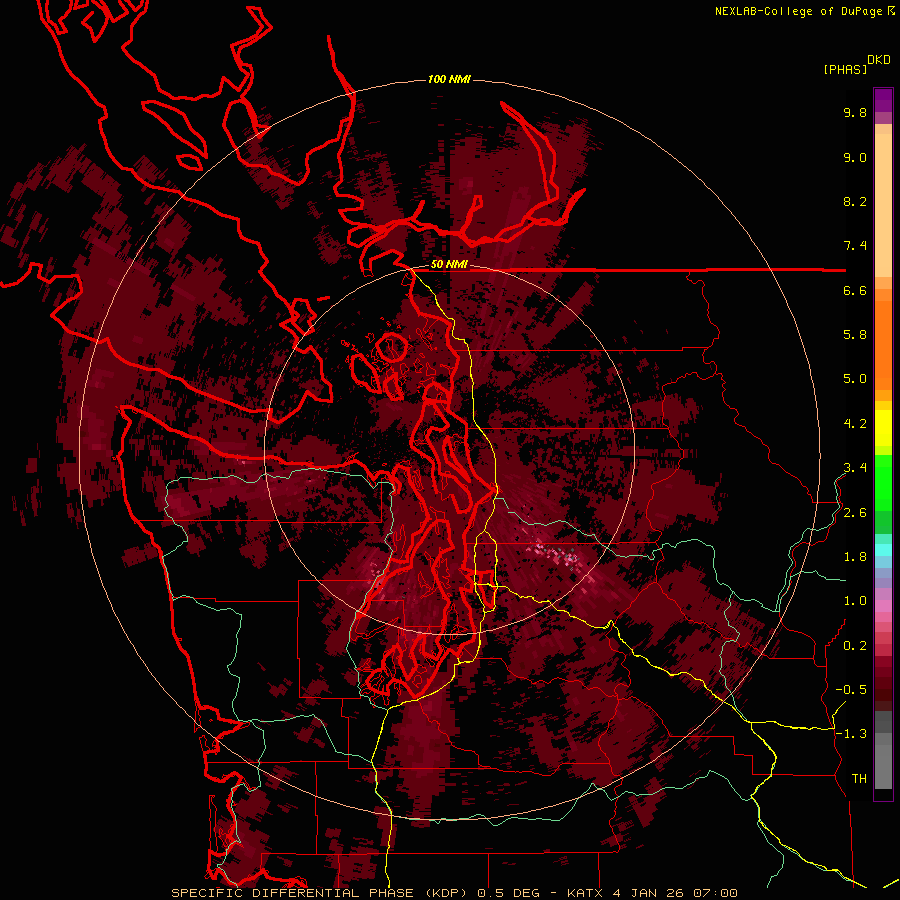Click the 8.2 color scale value

point(855,202)
